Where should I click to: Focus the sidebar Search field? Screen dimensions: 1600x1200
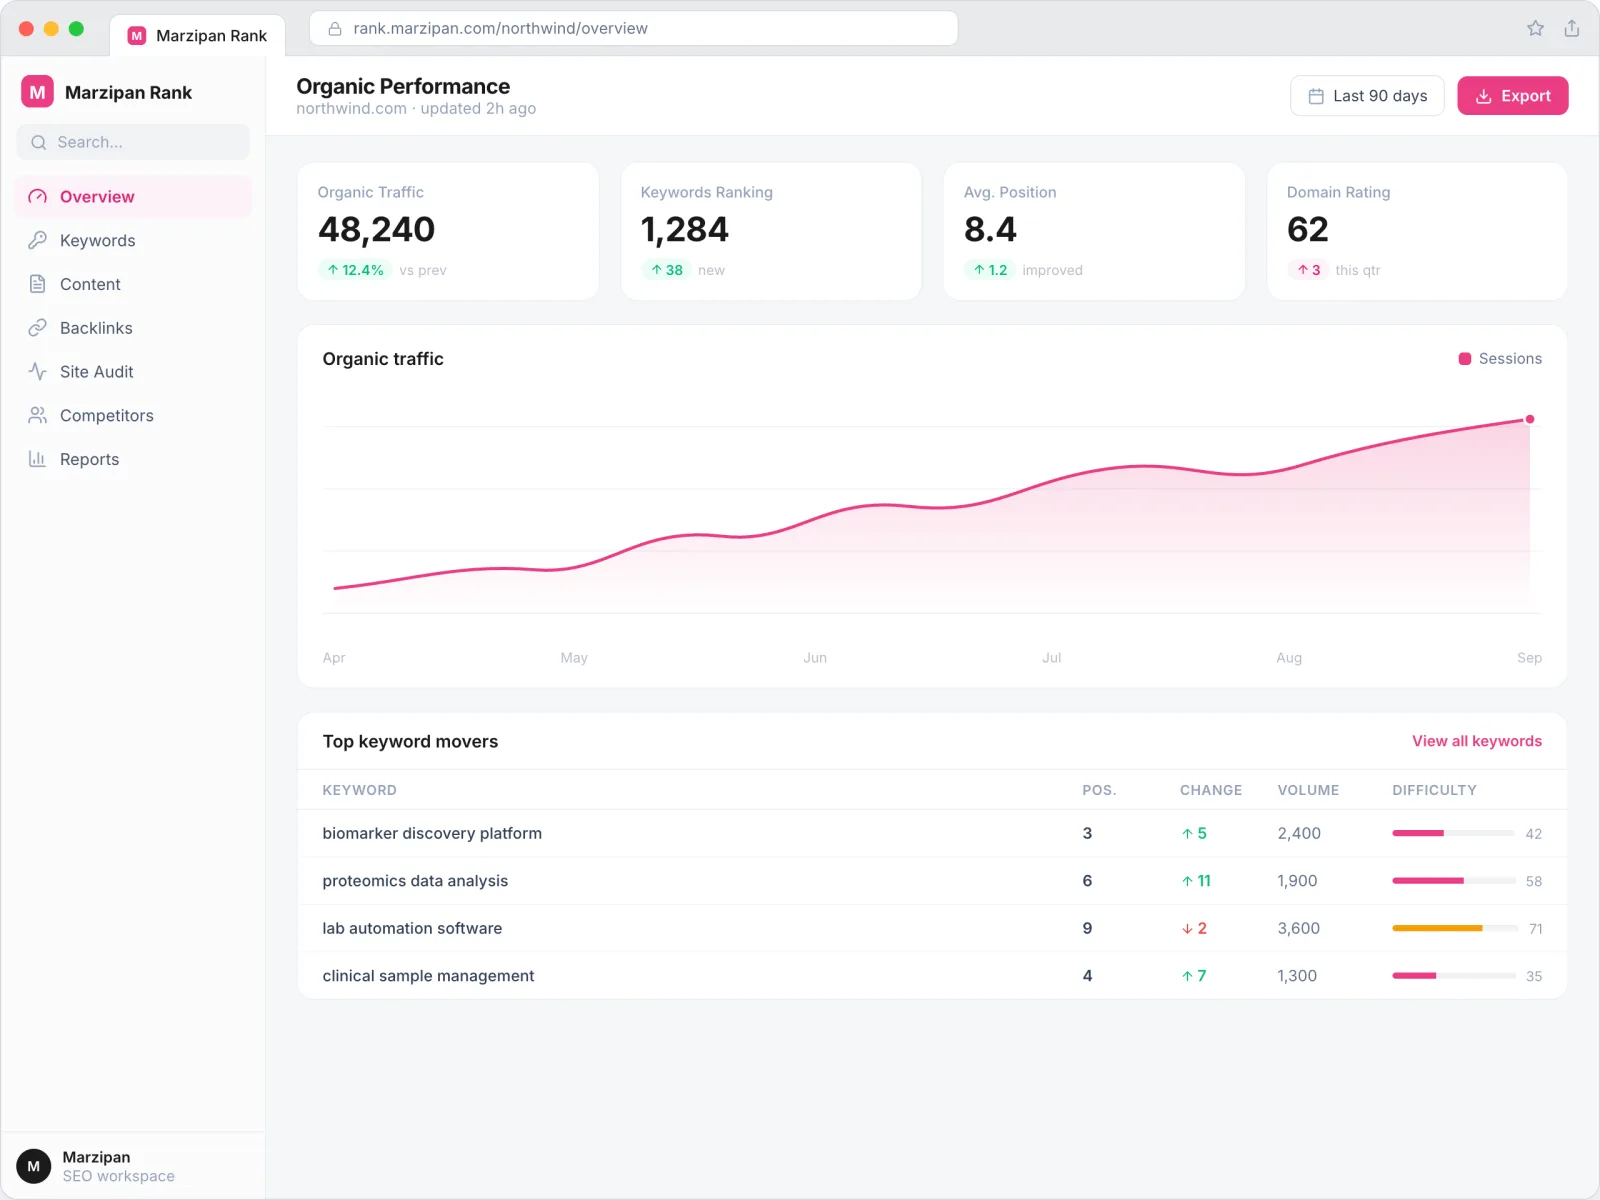click(133, 142)
